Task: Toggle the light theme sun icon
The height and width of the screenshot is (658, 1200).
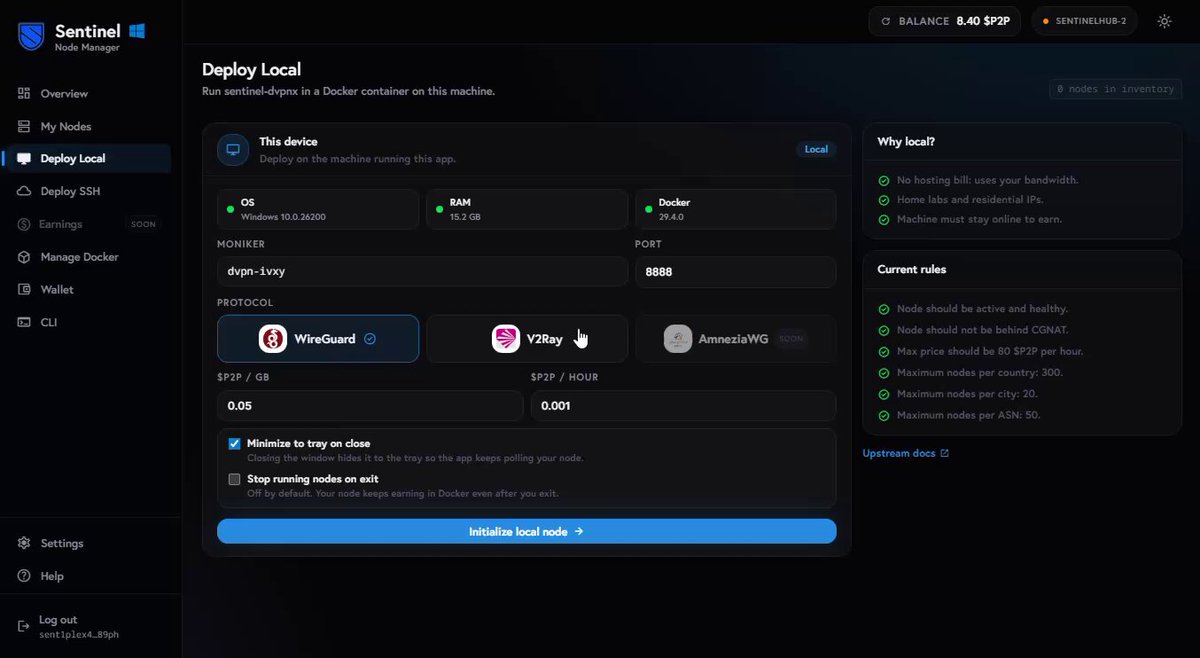Action: 1164,21
